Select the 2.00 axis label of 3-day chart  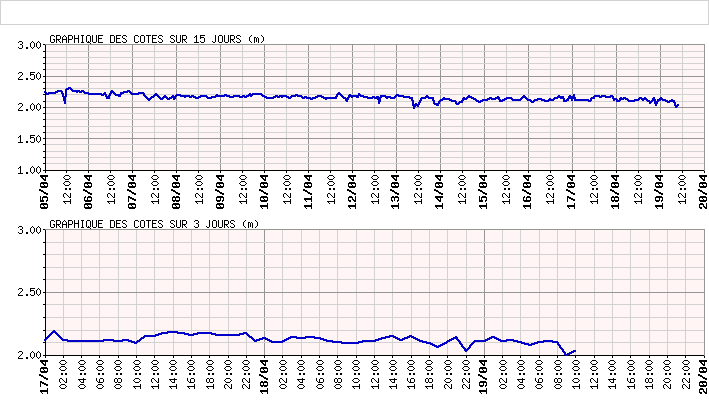[x=29, y=355]
